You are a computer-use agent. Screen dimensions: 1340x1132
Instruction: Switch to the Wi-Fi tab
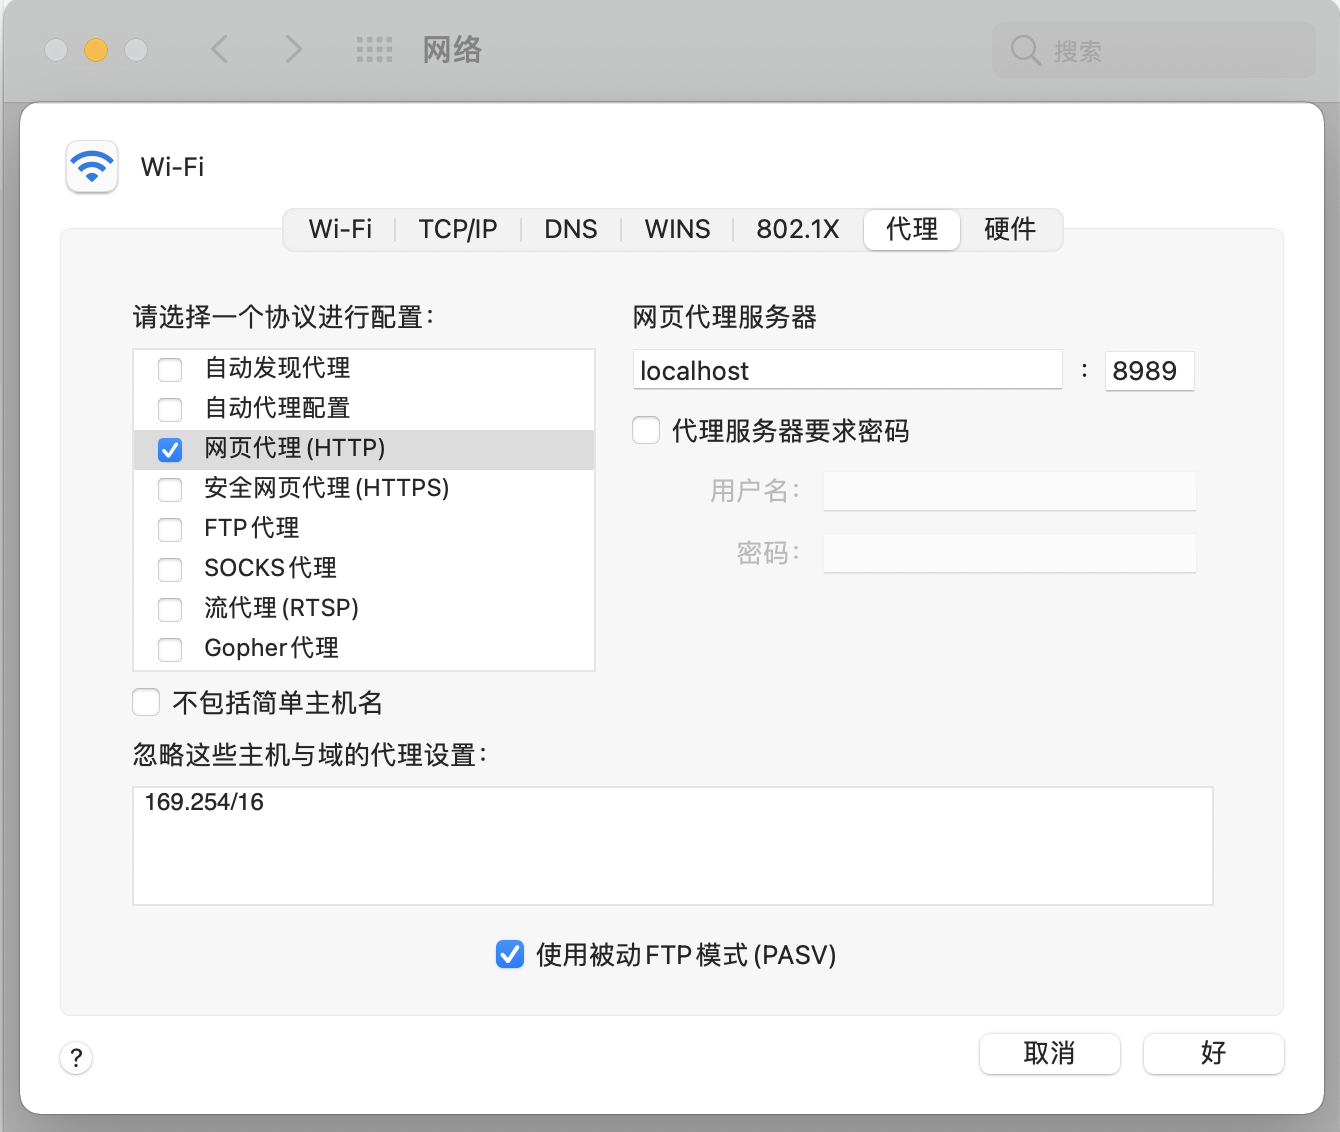click(340, 229)
